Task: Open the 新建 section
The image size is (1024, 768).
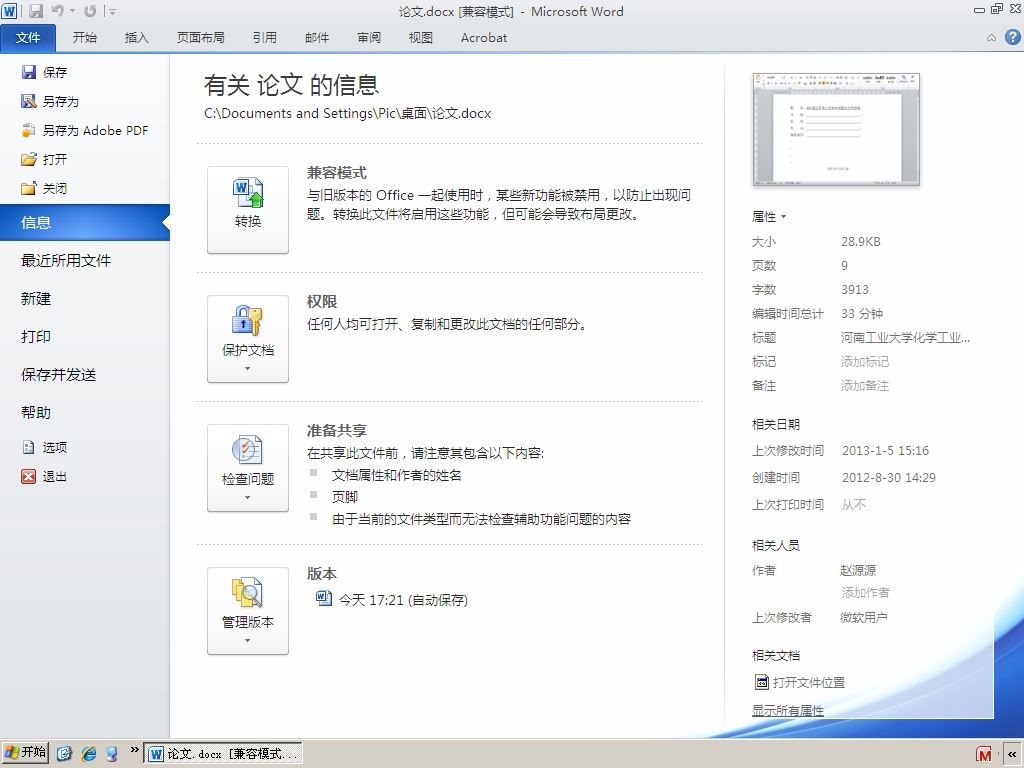Action: 36,298
